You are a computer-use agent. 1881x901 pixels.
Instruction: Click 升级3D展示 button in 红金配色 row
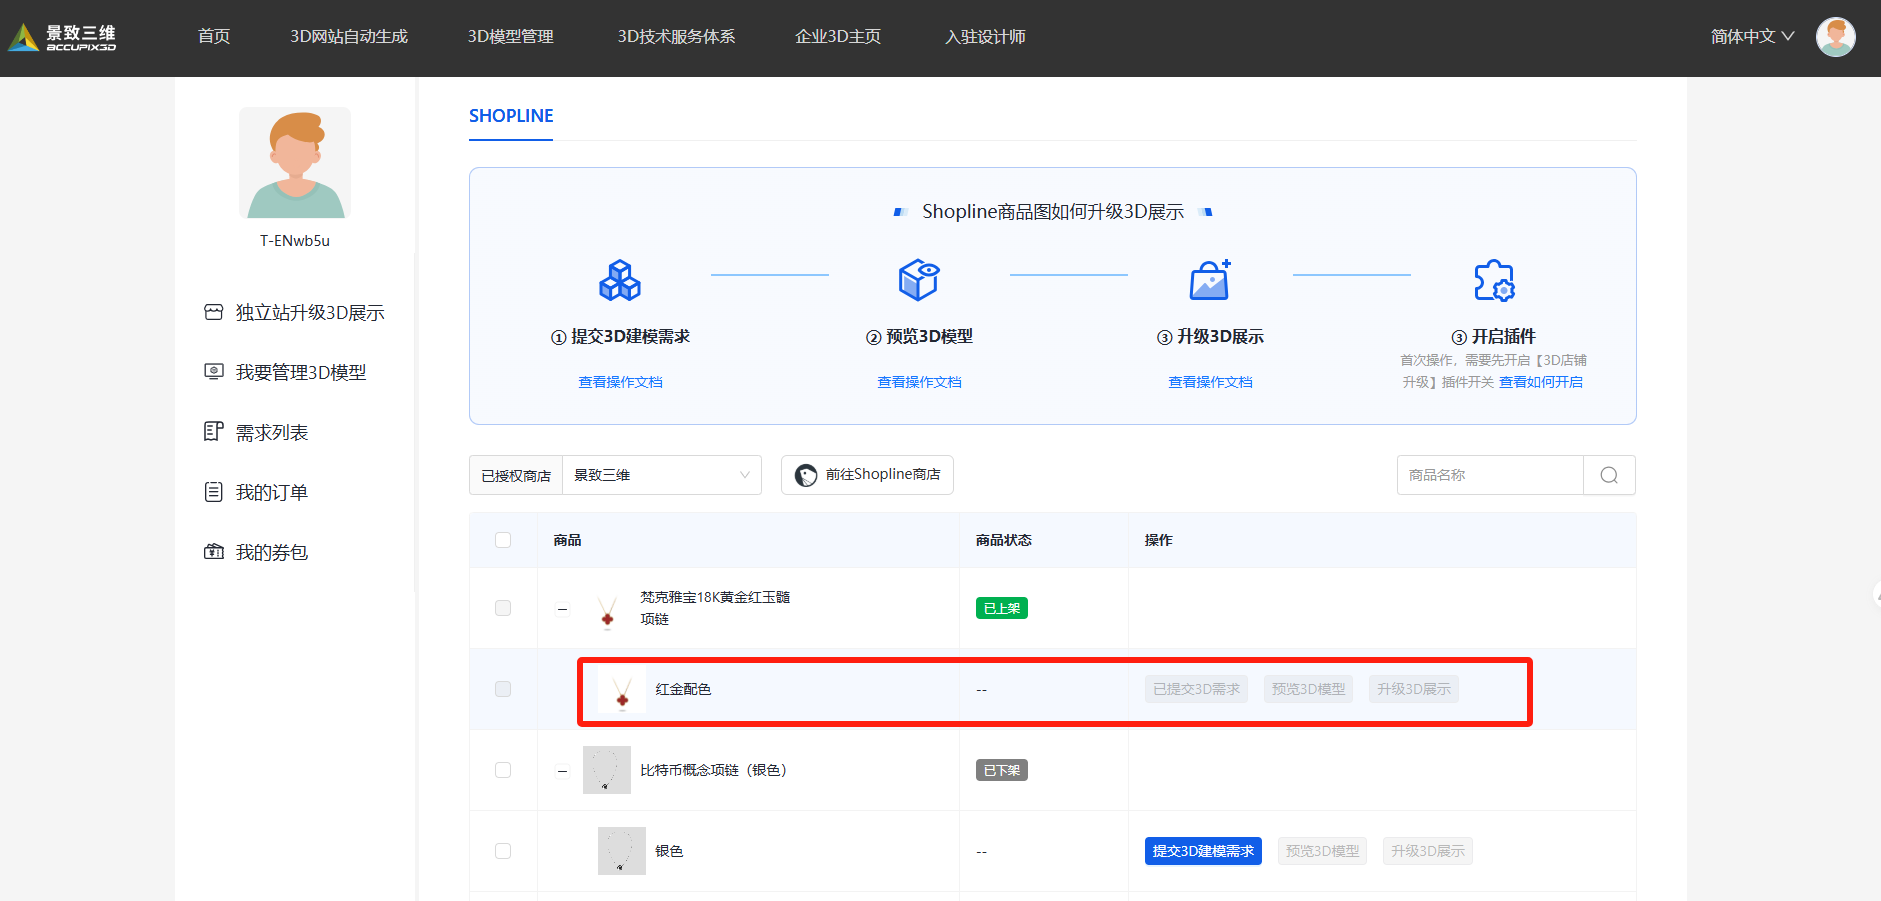(1414, 689)
